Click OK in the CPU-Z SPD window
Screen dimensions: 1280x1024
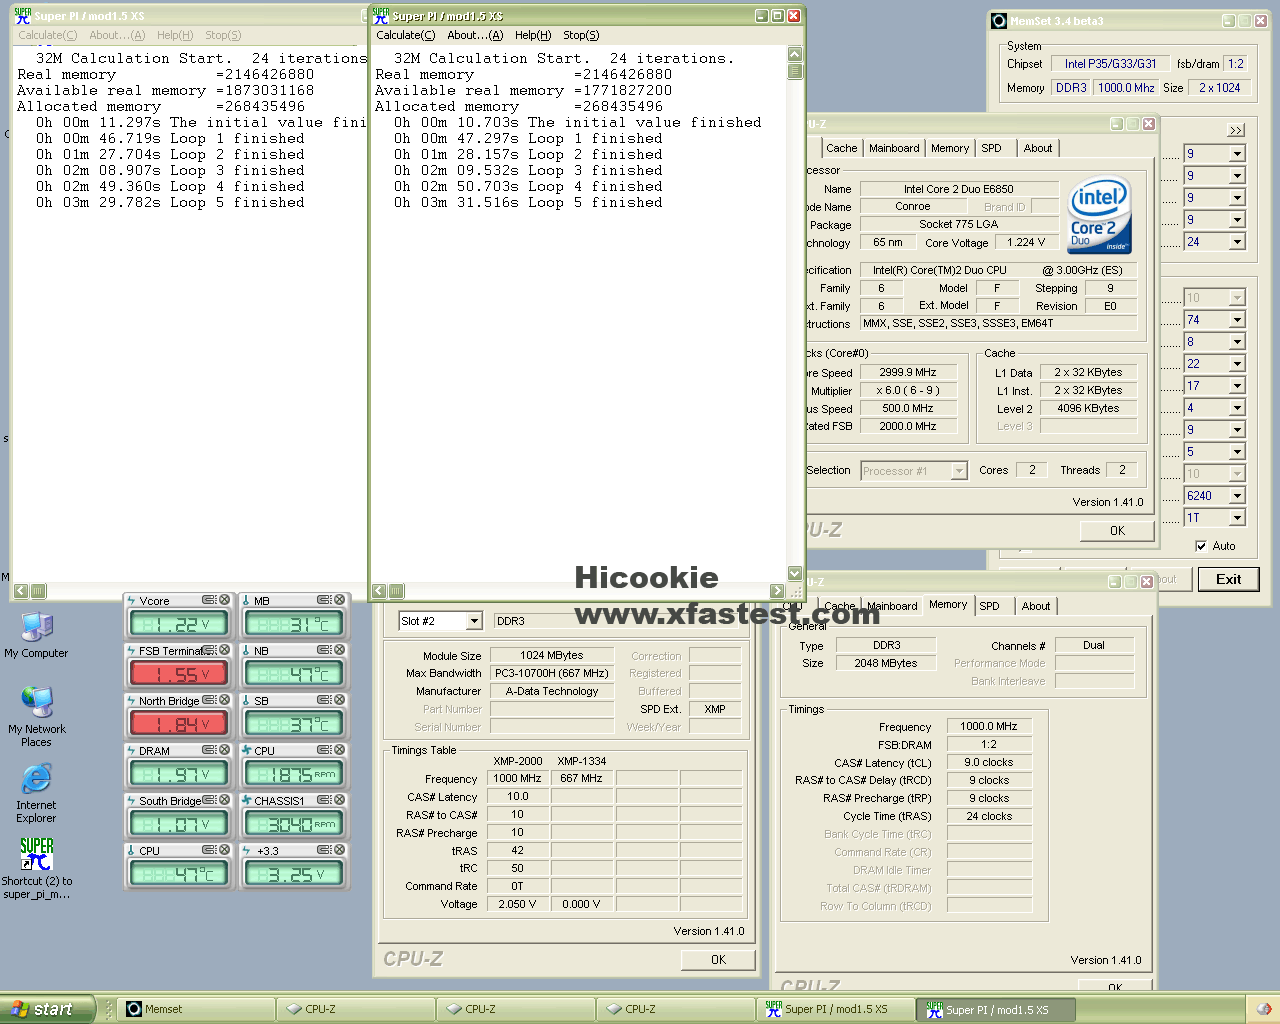coord(718,960)
